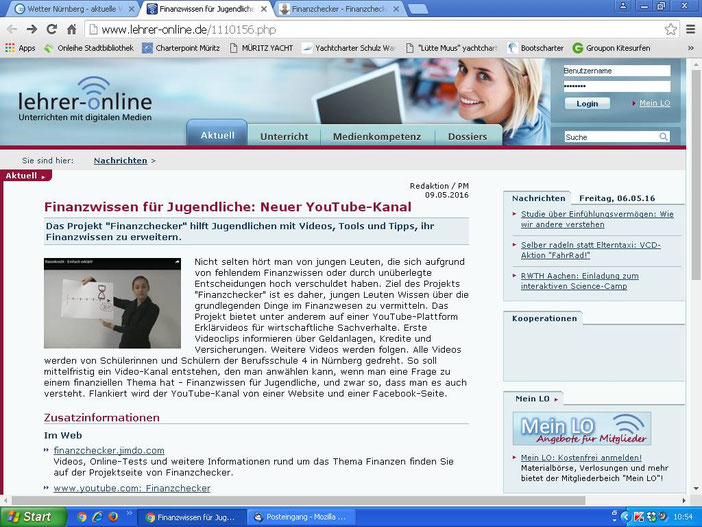
Task: Select the Medienkompetenz navigation tab
Action: pyautogui.click(x=377, y=136)
